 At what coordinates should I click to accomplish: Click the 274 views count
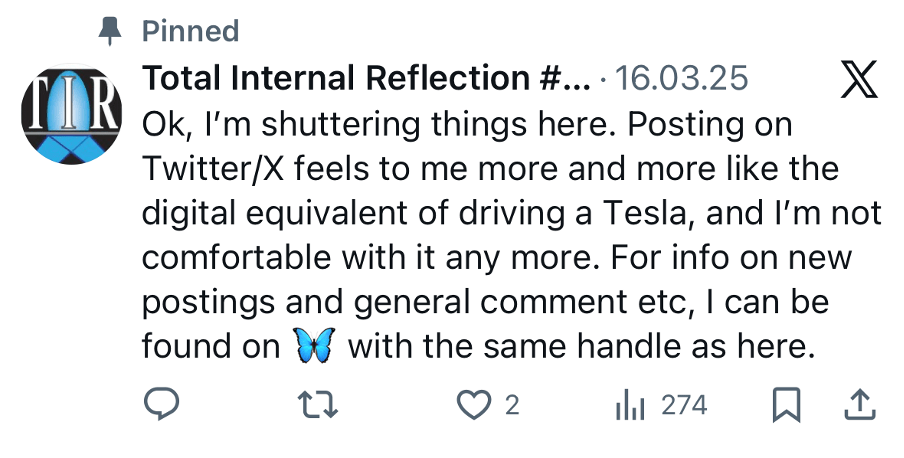click(685, 405)
